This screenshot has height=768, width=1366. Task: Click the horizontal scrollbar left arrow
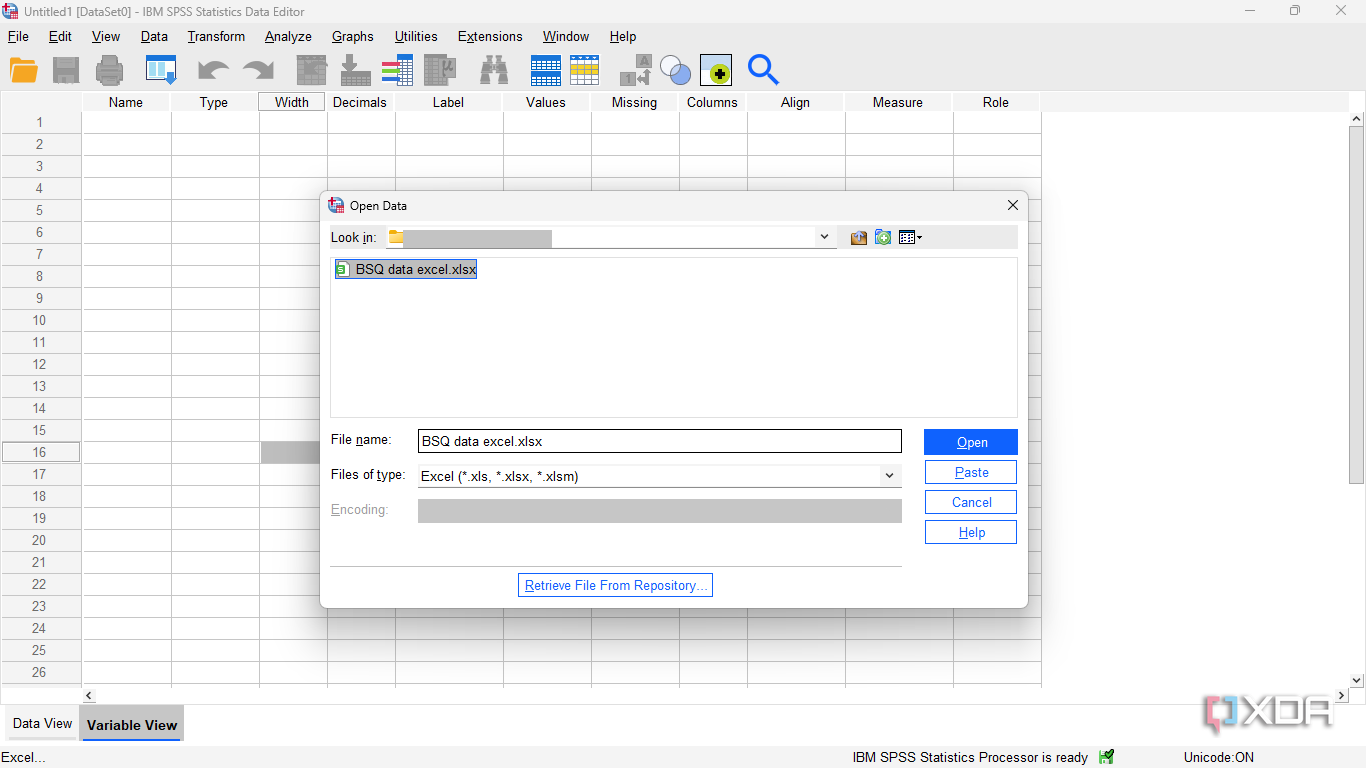click(x=89, y=695)
